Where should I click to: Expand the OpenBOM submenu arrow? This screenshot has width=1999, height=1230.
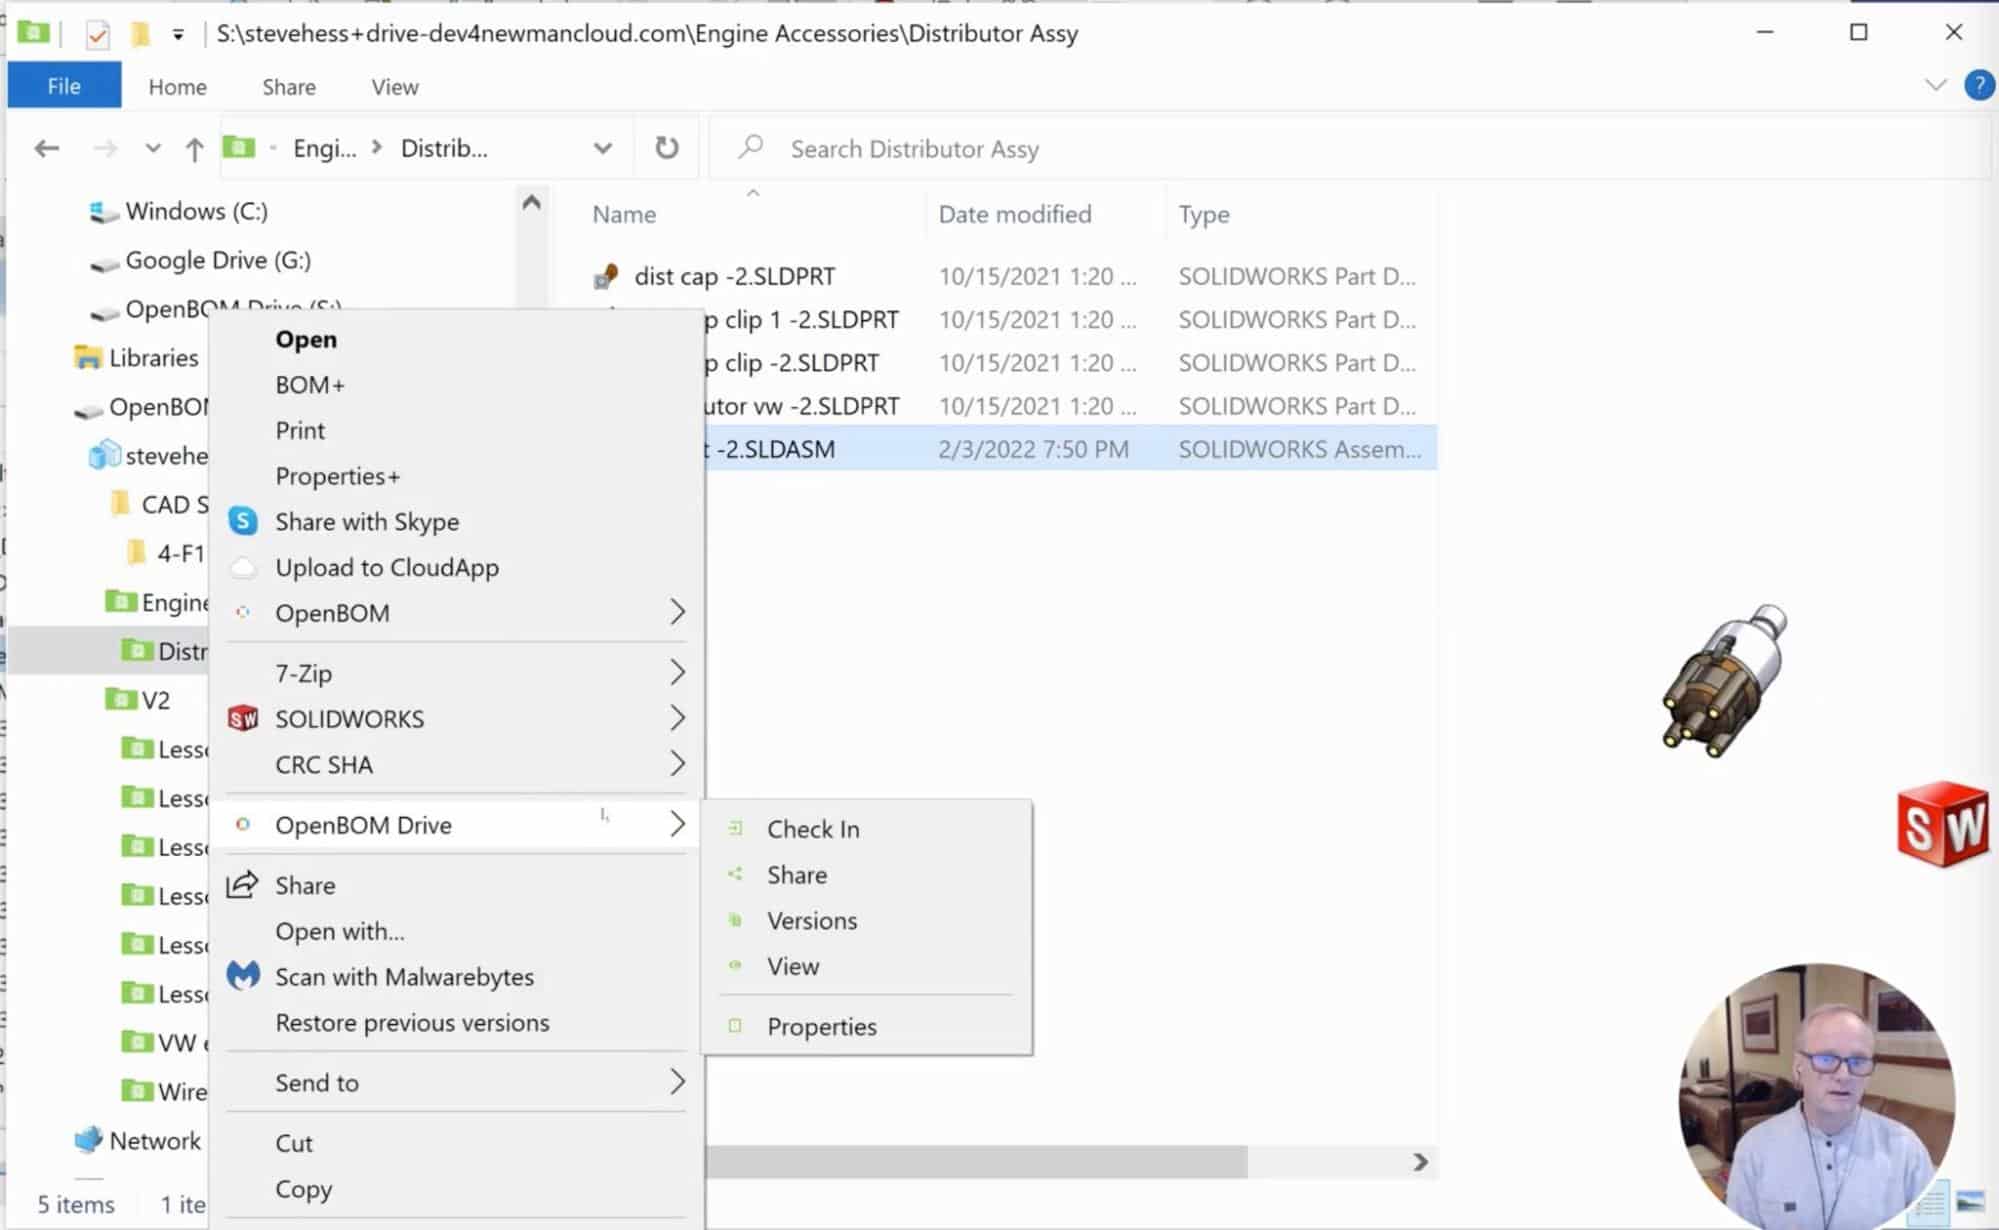677,611
